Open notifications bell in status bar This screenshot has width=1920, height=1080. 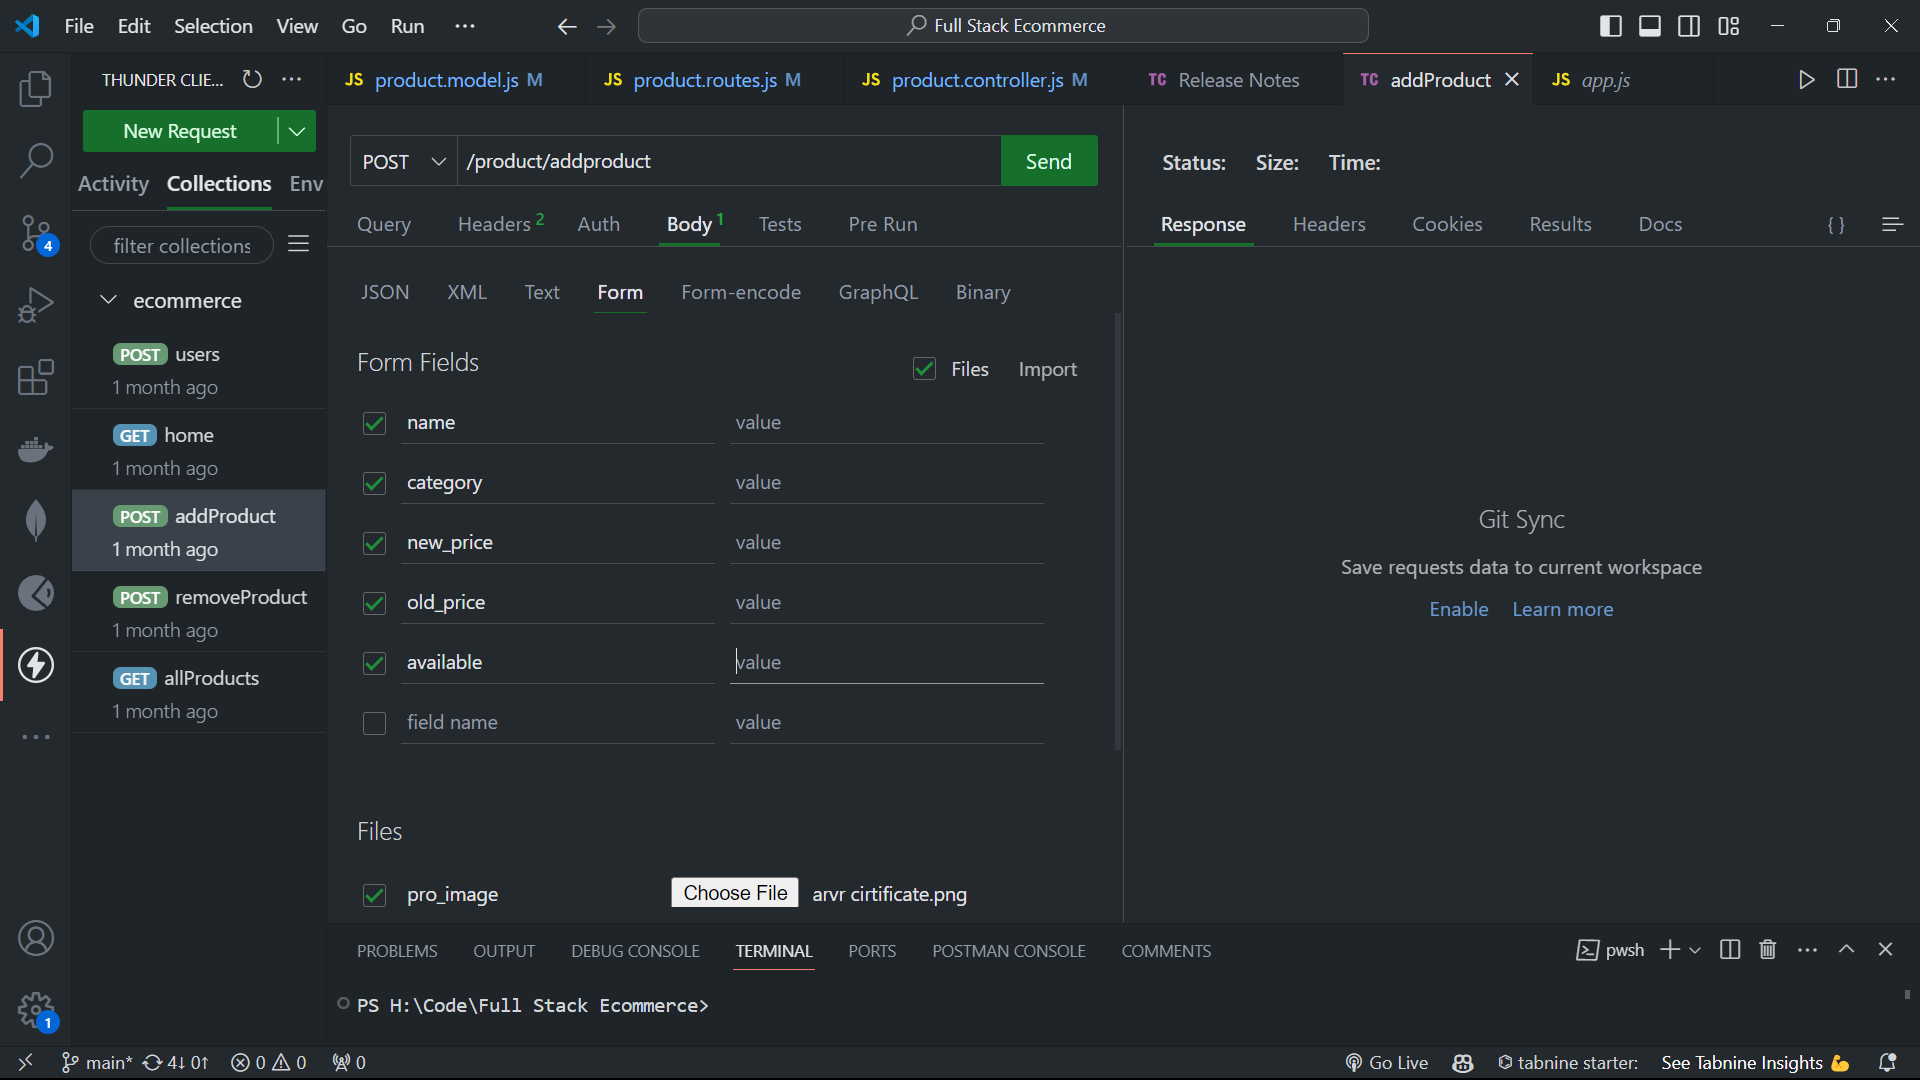click(1888, 1062)
